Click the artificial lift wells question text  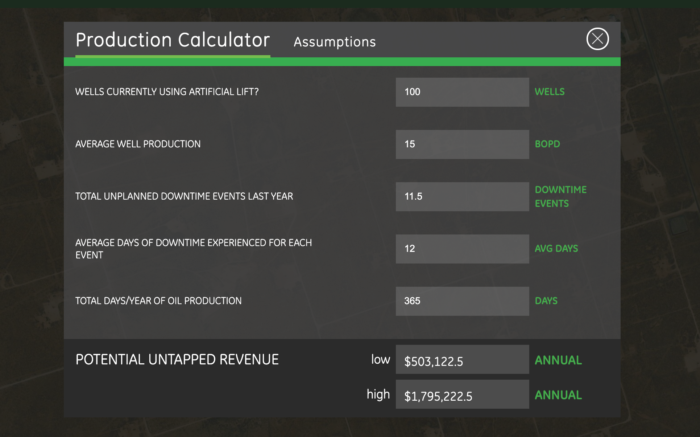[167, 92]
